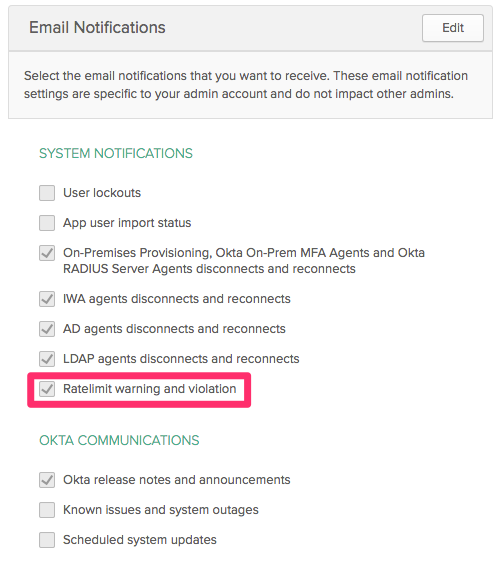This screenshot has width=498, height=566.
Task: Enable App user import status checkbox
Action: (47, 223)
